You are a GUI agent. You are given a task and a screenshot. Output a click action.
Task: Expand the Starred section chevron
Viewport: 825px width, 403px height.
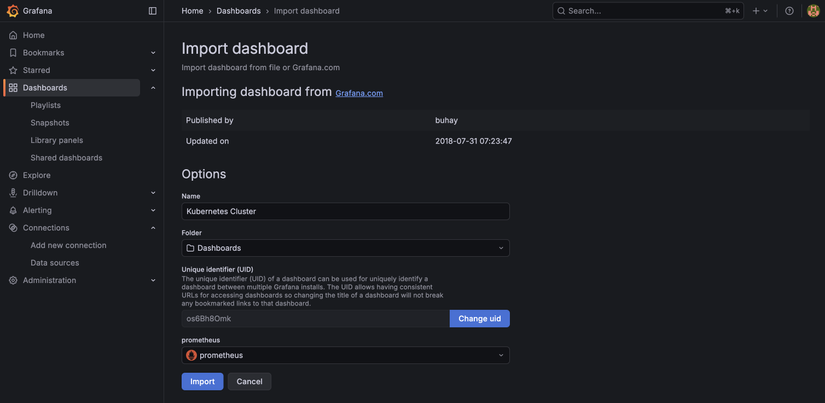coord(153,70)
